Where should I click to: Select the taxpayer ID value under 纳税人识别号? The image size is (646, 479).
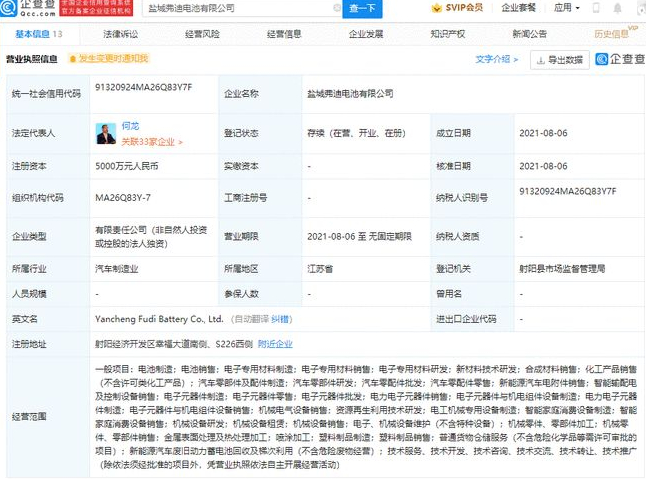click(x=568, y=192)
